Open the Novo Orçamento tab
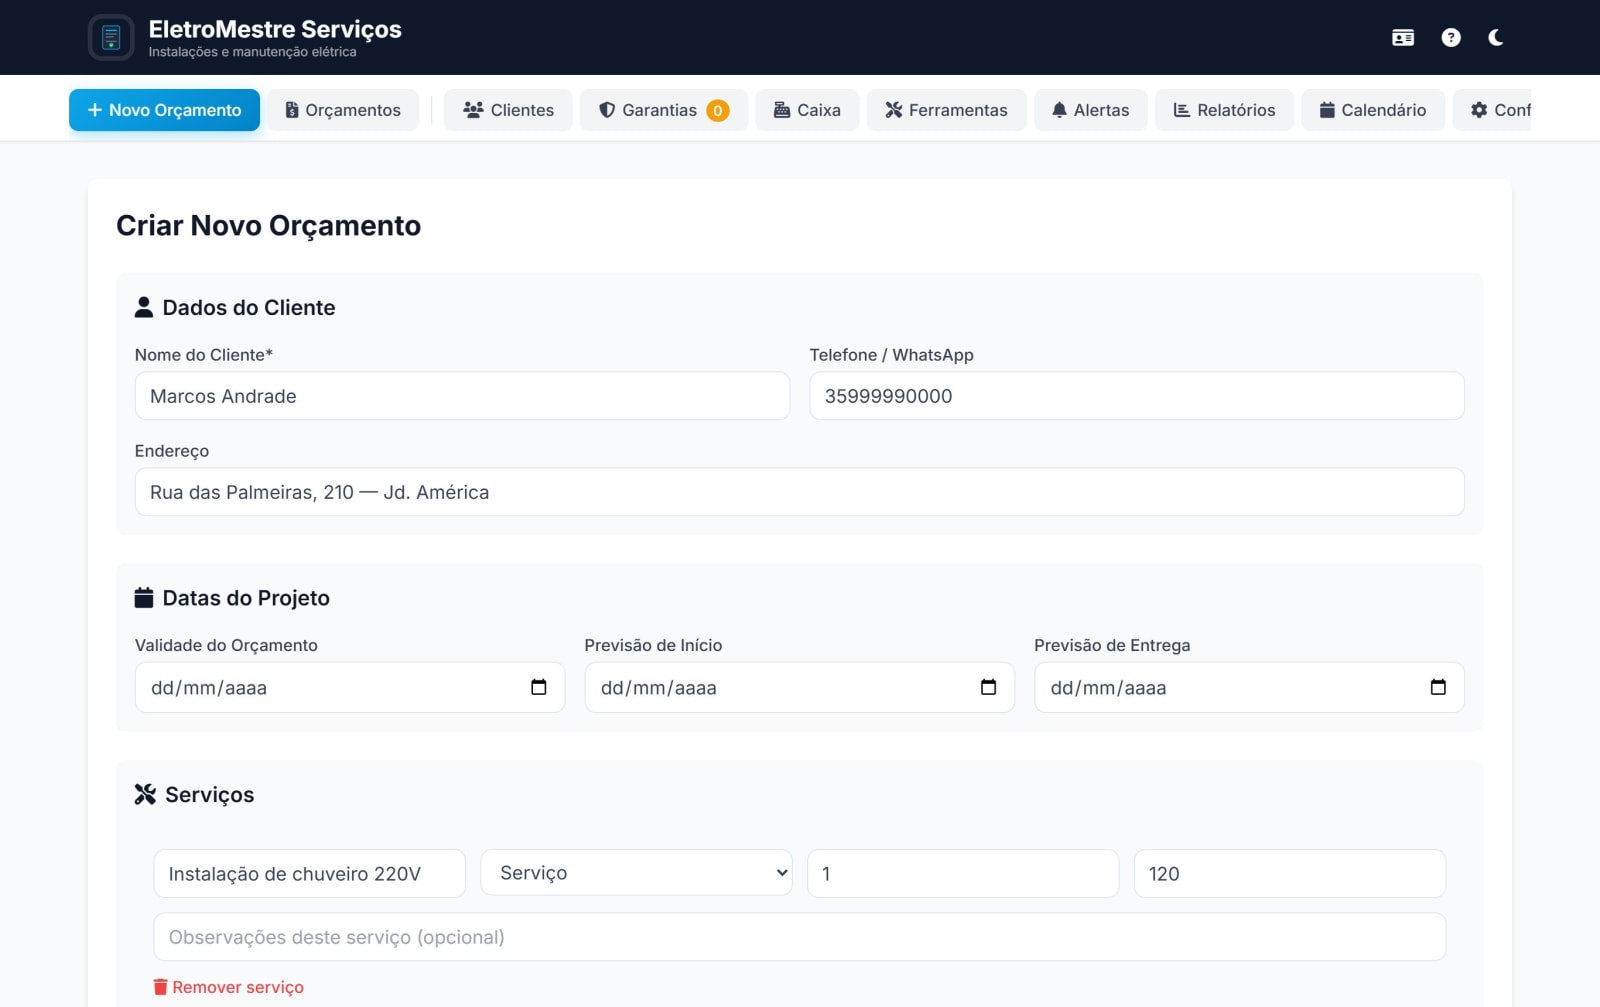The image size is (1600, 1007). tap(164, 110)
